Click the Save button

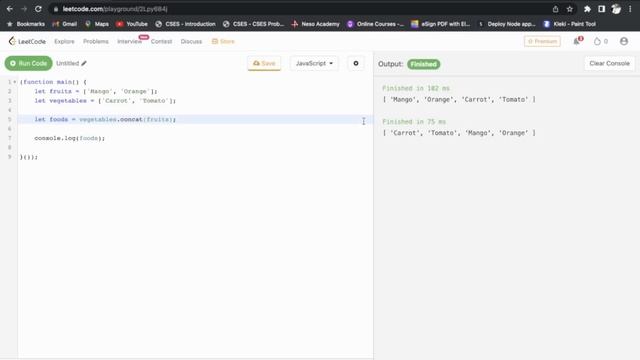(x=264, y=63)
